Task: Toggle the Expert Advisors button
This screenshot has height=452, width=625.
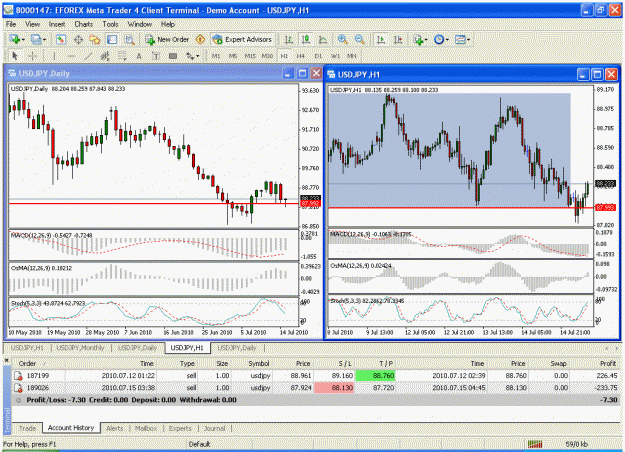Action: pyautogui.click(x=243, y=39)
